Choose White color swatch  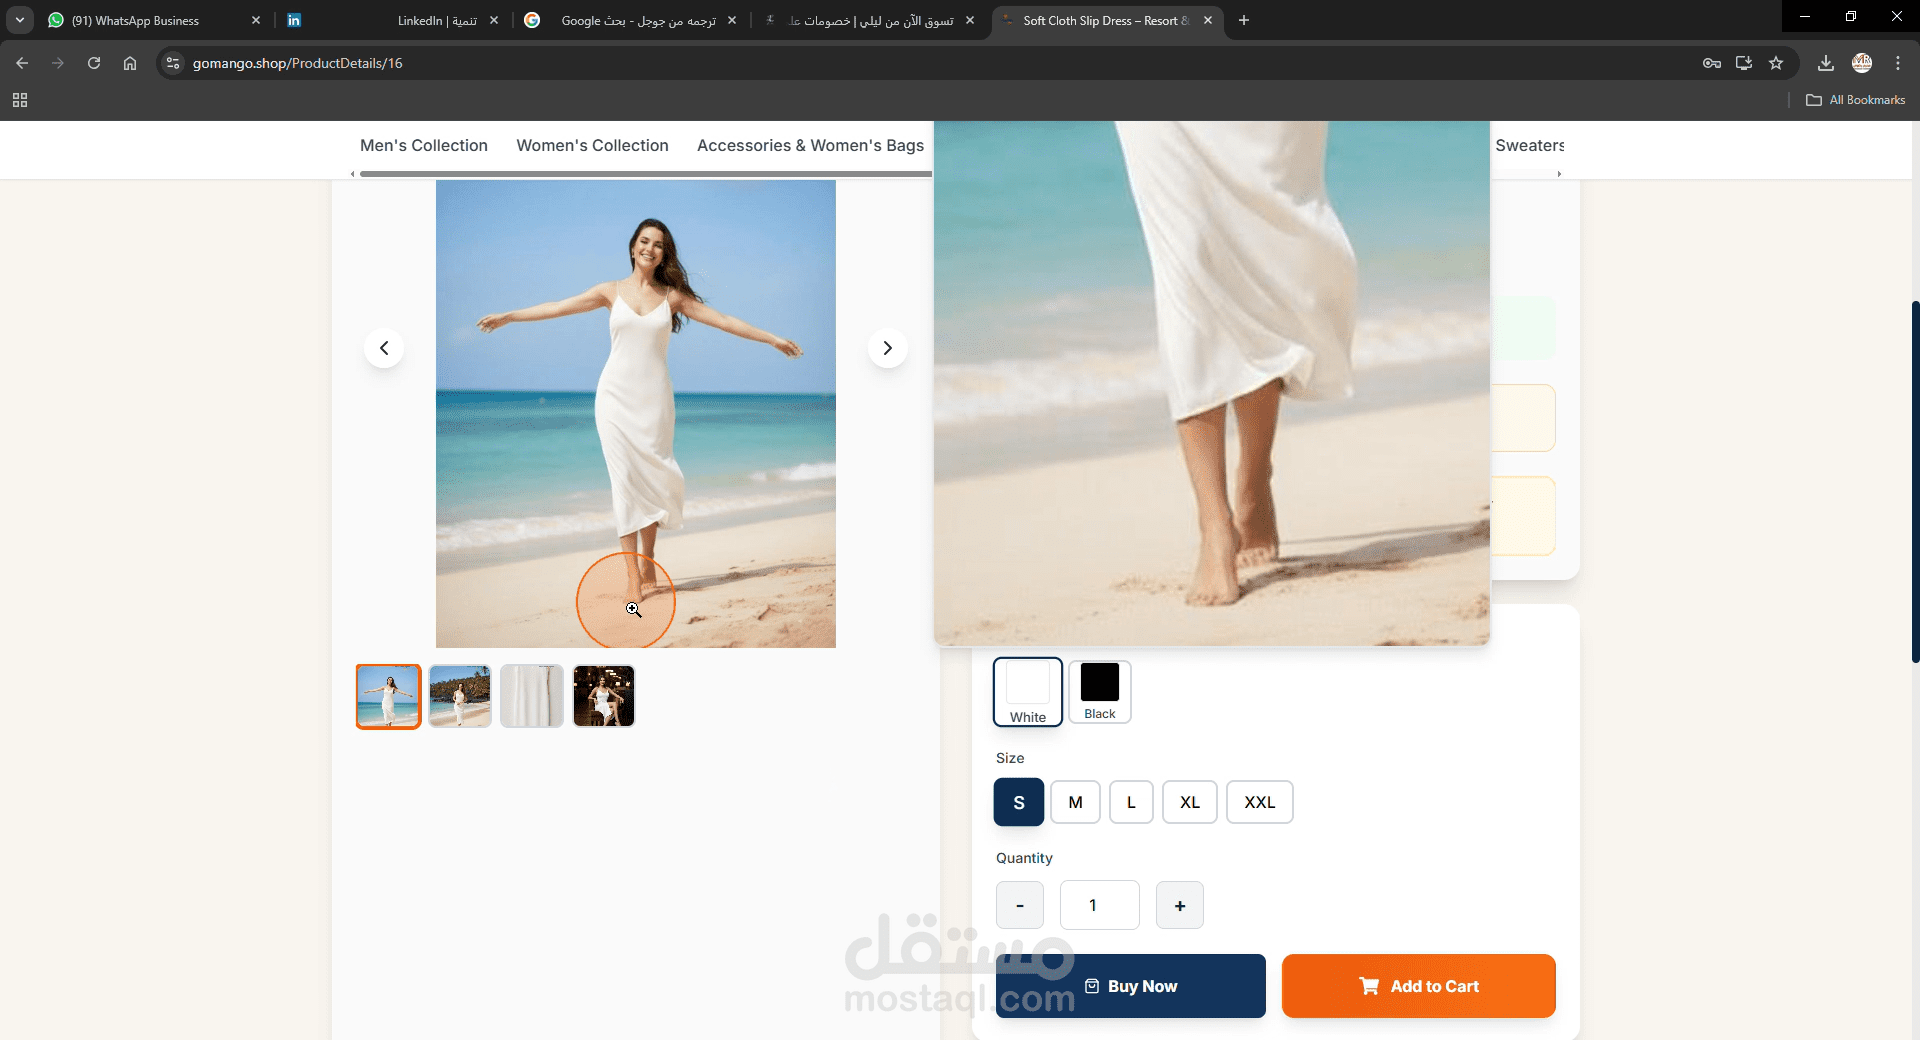[x=1028, y=691]
